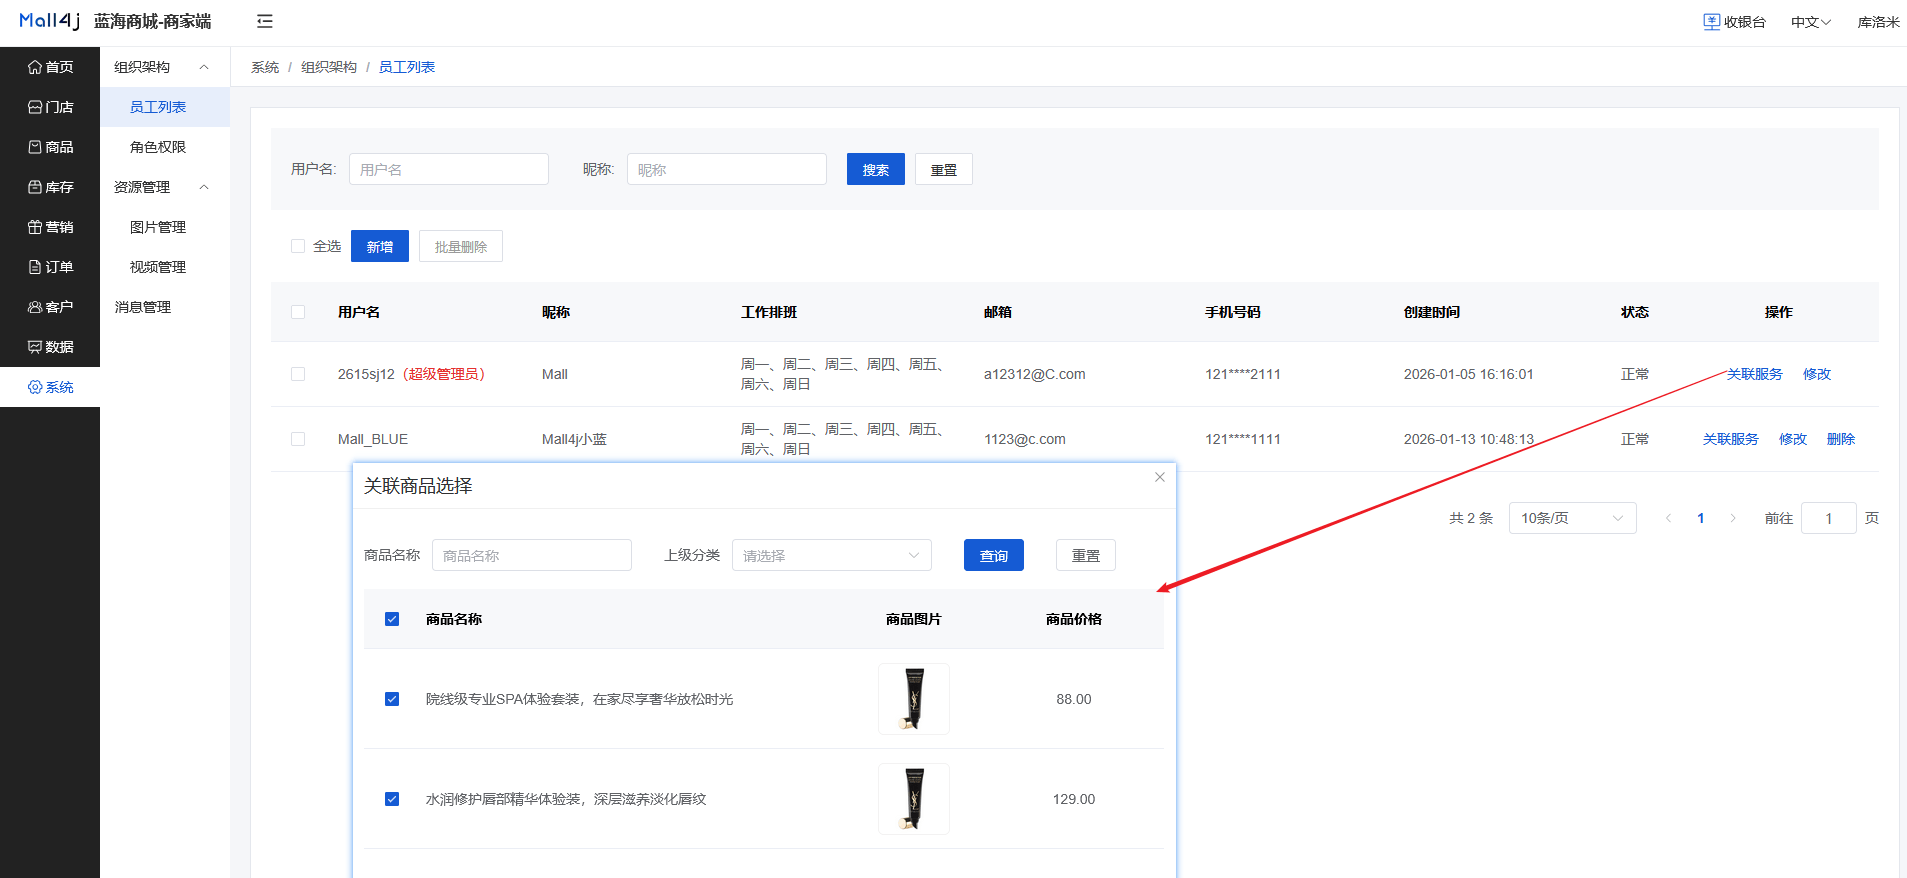This screenshot has width=1907, height=878.
Task: Select page 1 in pagination
Action: (1701, 518)
